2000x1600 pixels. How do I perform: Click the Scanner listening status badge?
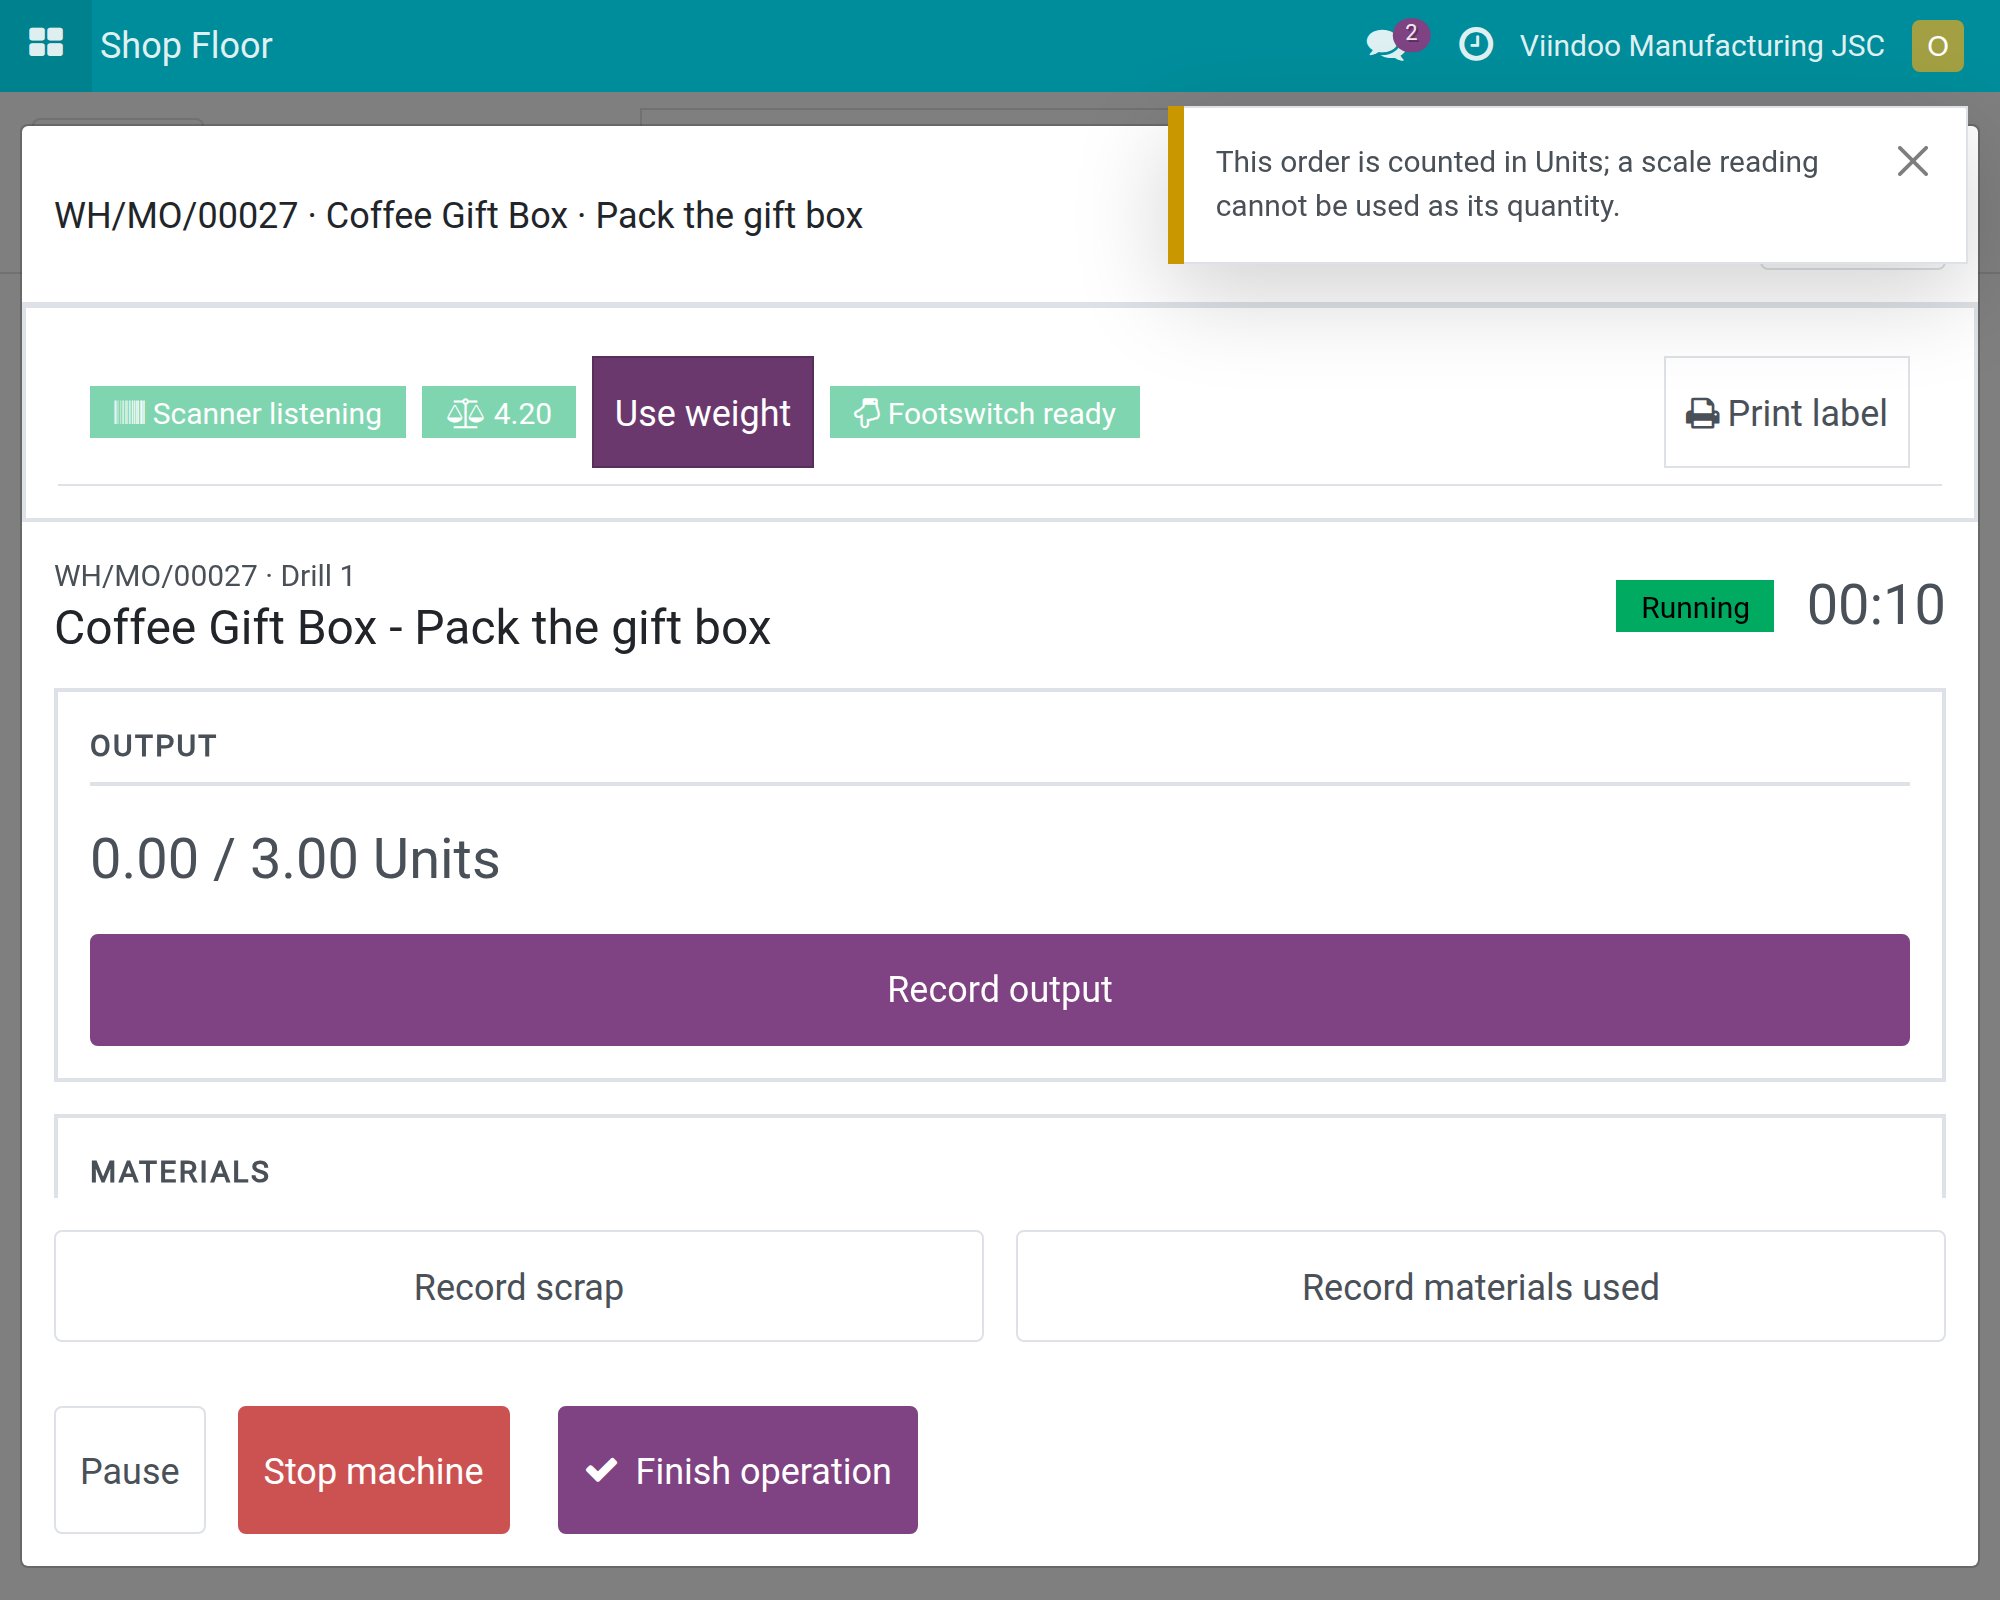point(248,412)
